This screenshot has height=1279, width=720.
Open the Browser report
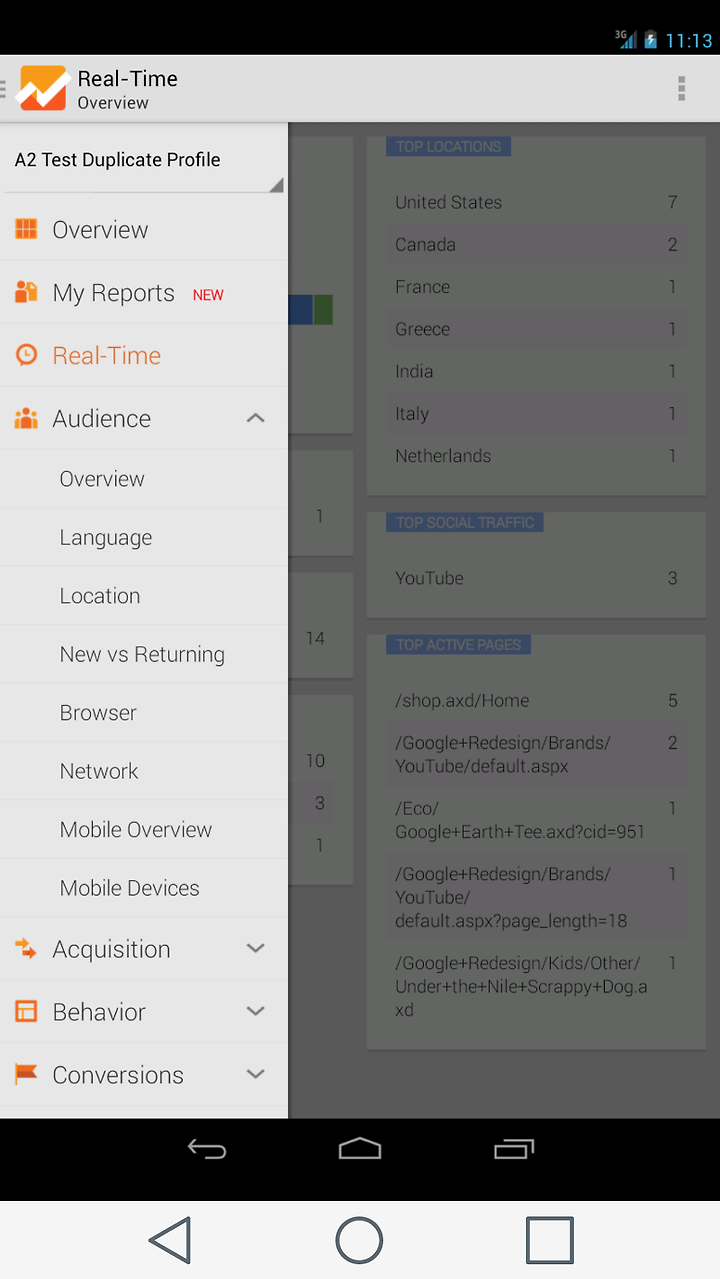[144, 712]
